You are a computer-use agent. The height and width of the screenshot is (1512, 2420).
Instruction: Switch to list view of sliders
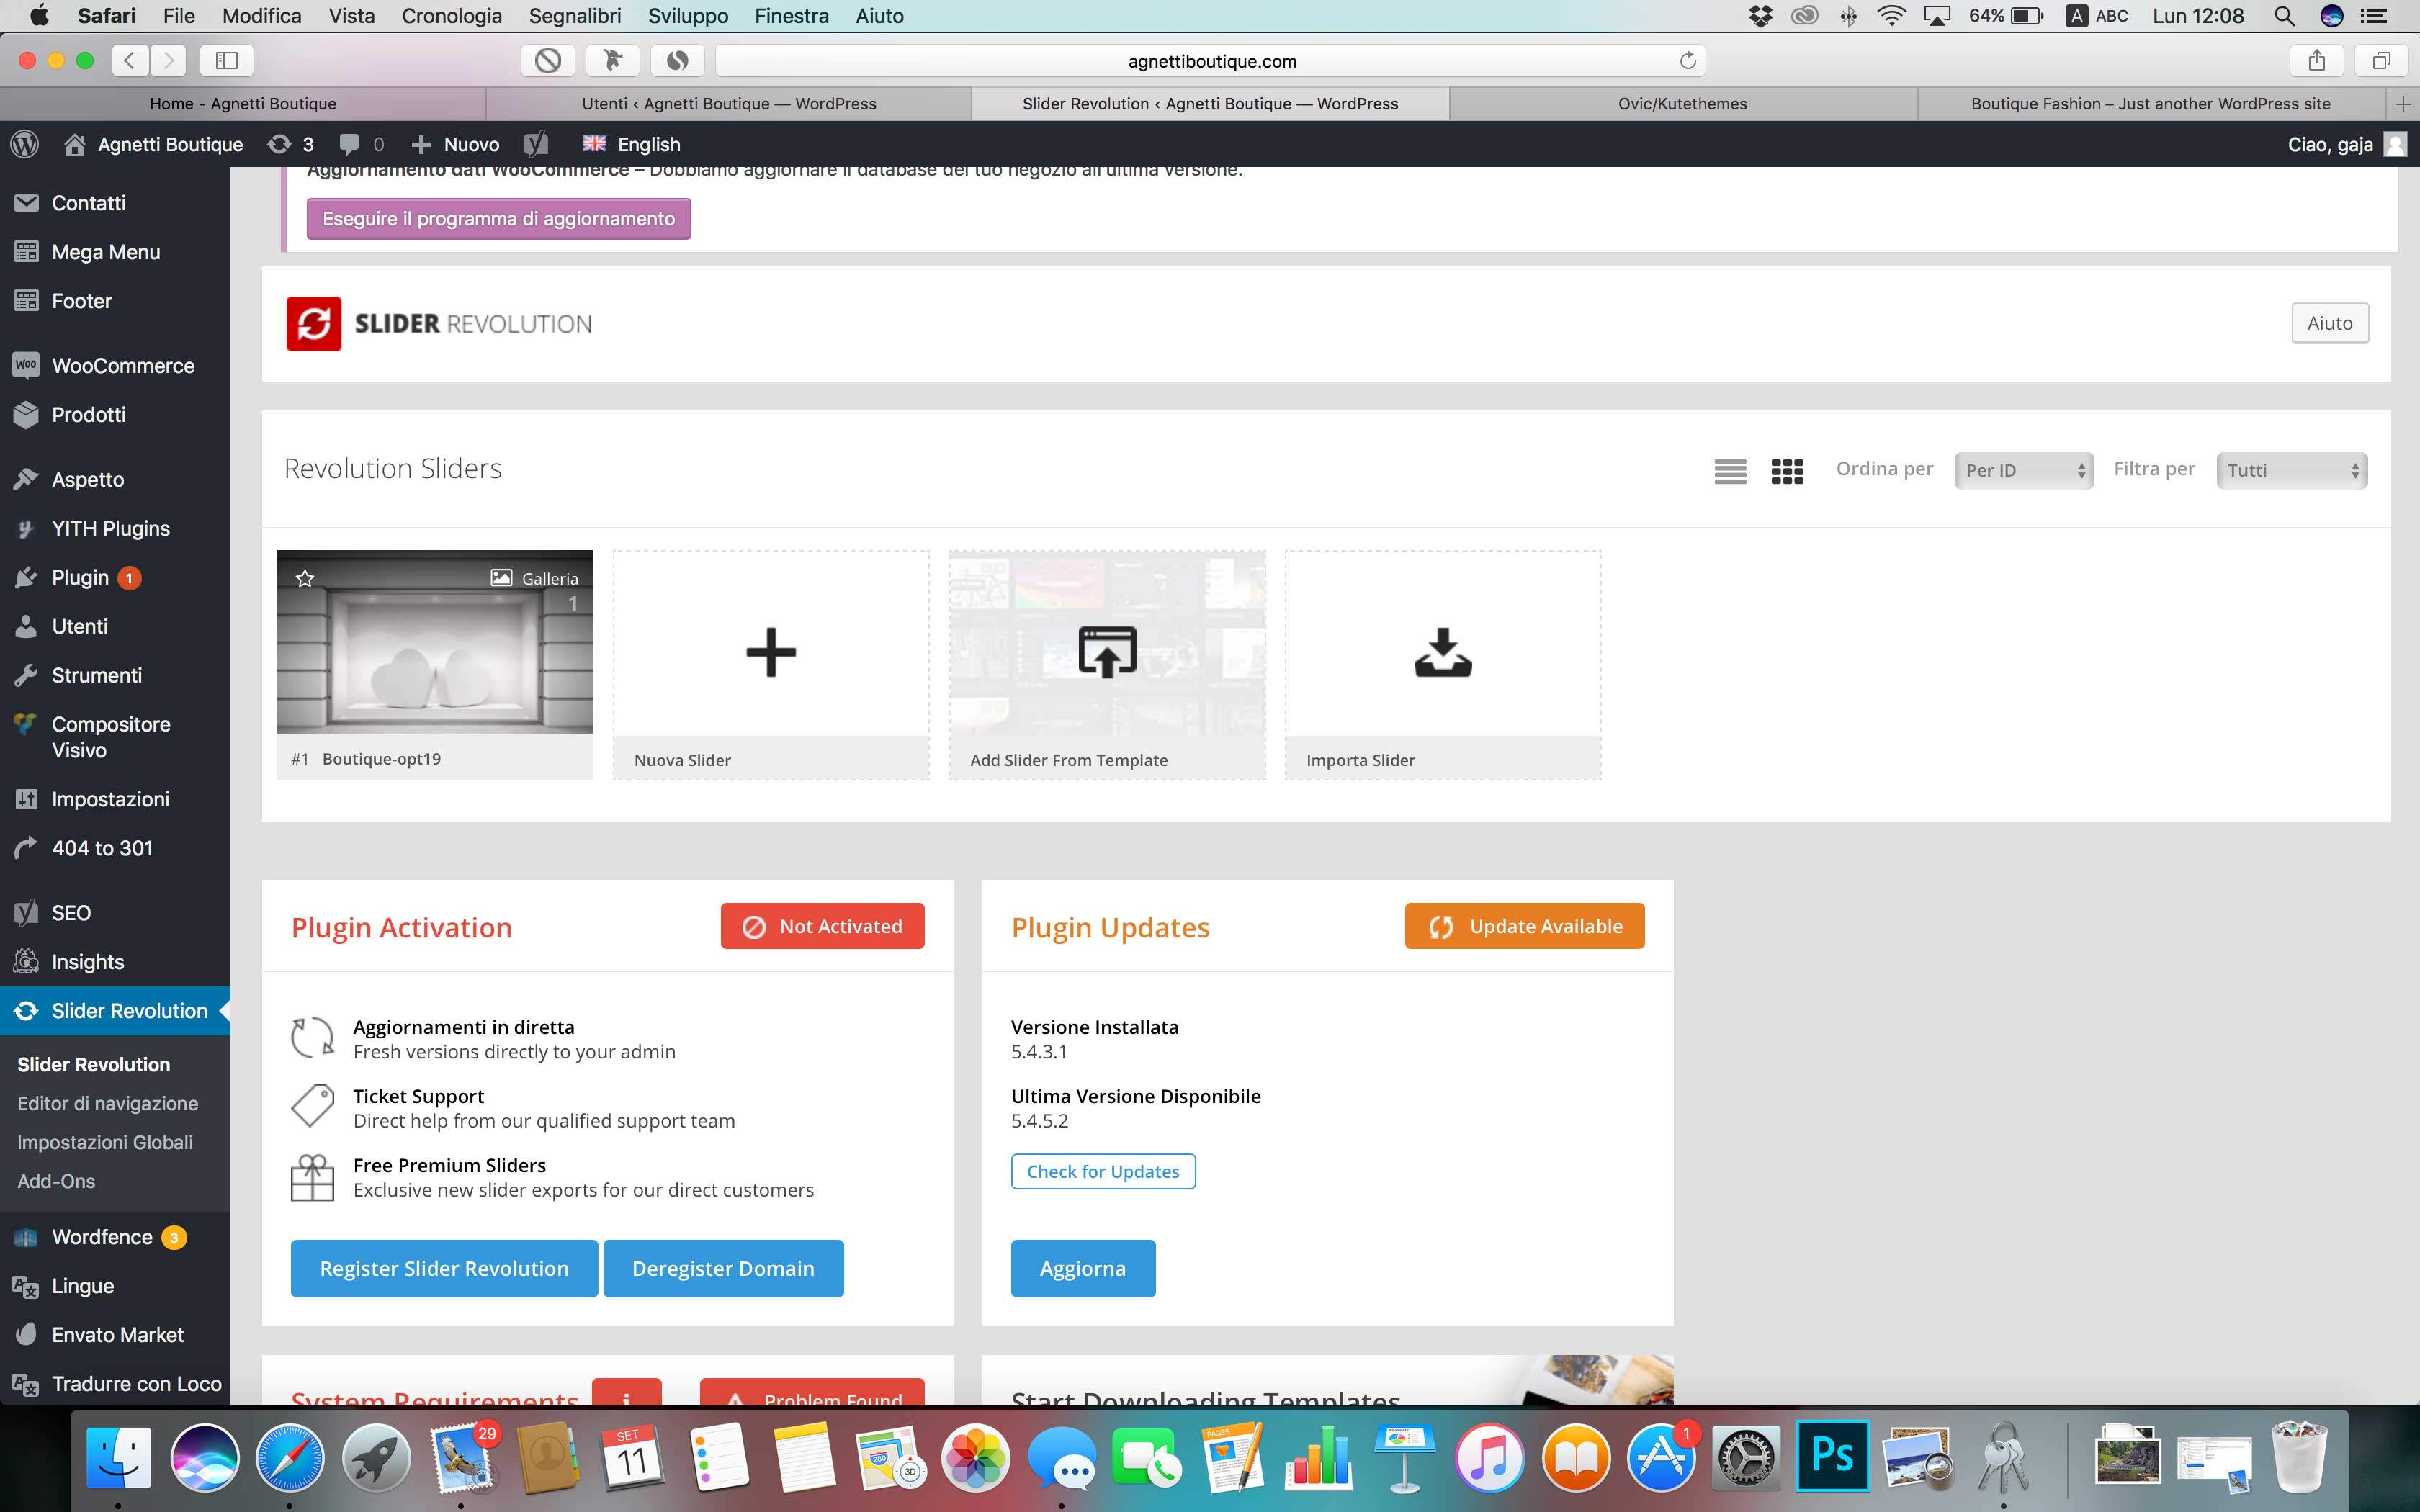point(1730,470)
